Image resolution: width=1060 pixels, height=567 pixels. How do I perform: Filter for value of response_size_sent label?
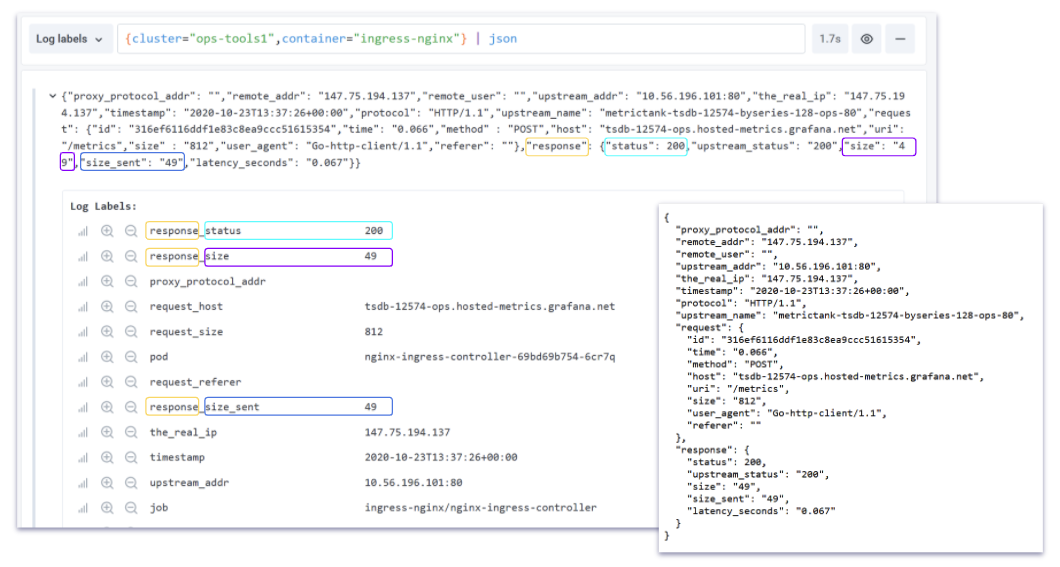tap(107, 407)
